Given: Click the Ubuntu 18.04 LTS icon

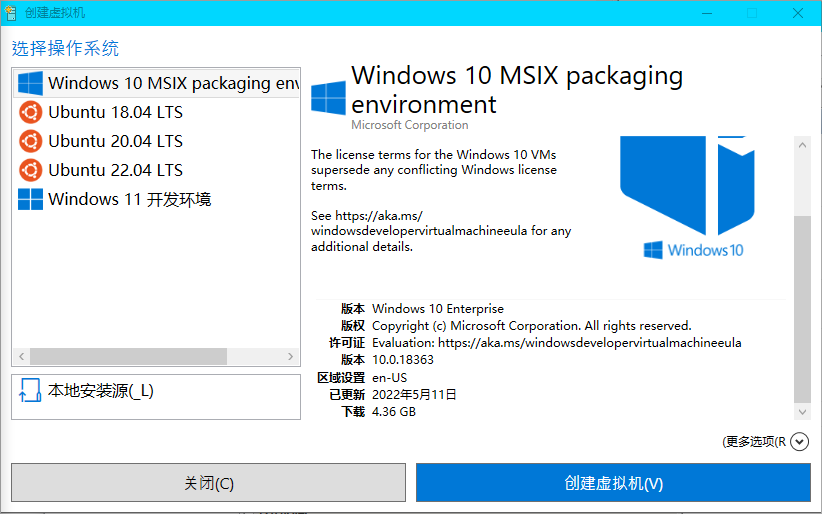Looking at the screenshot, I should pos(30,112).
